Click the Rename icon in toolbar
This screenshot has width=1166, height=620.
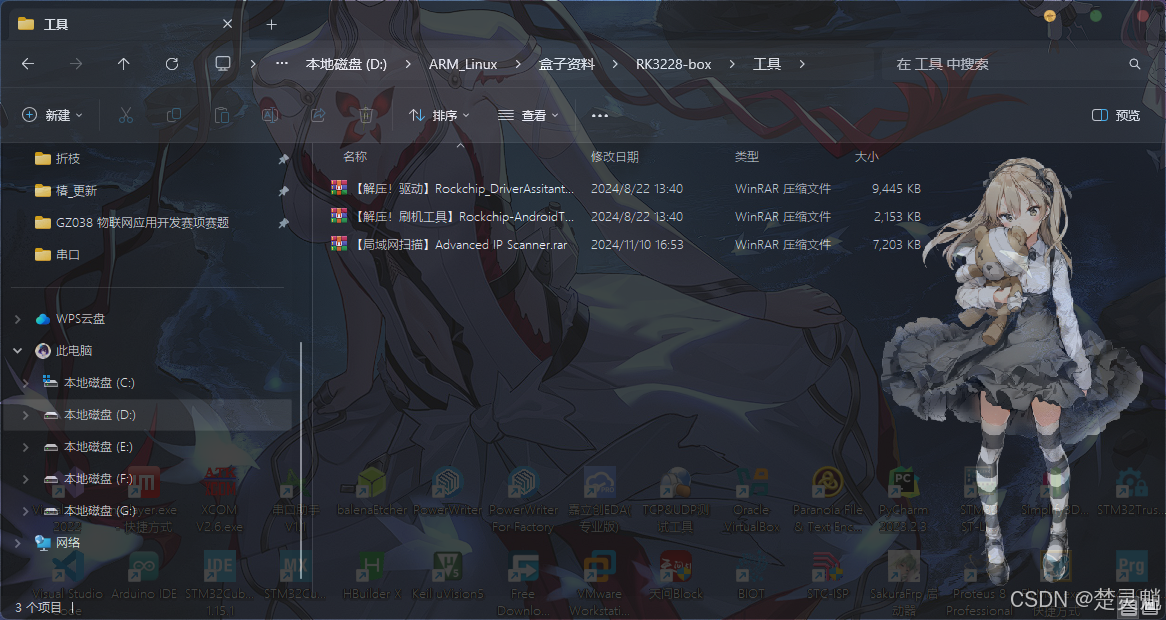pos(270,114)
